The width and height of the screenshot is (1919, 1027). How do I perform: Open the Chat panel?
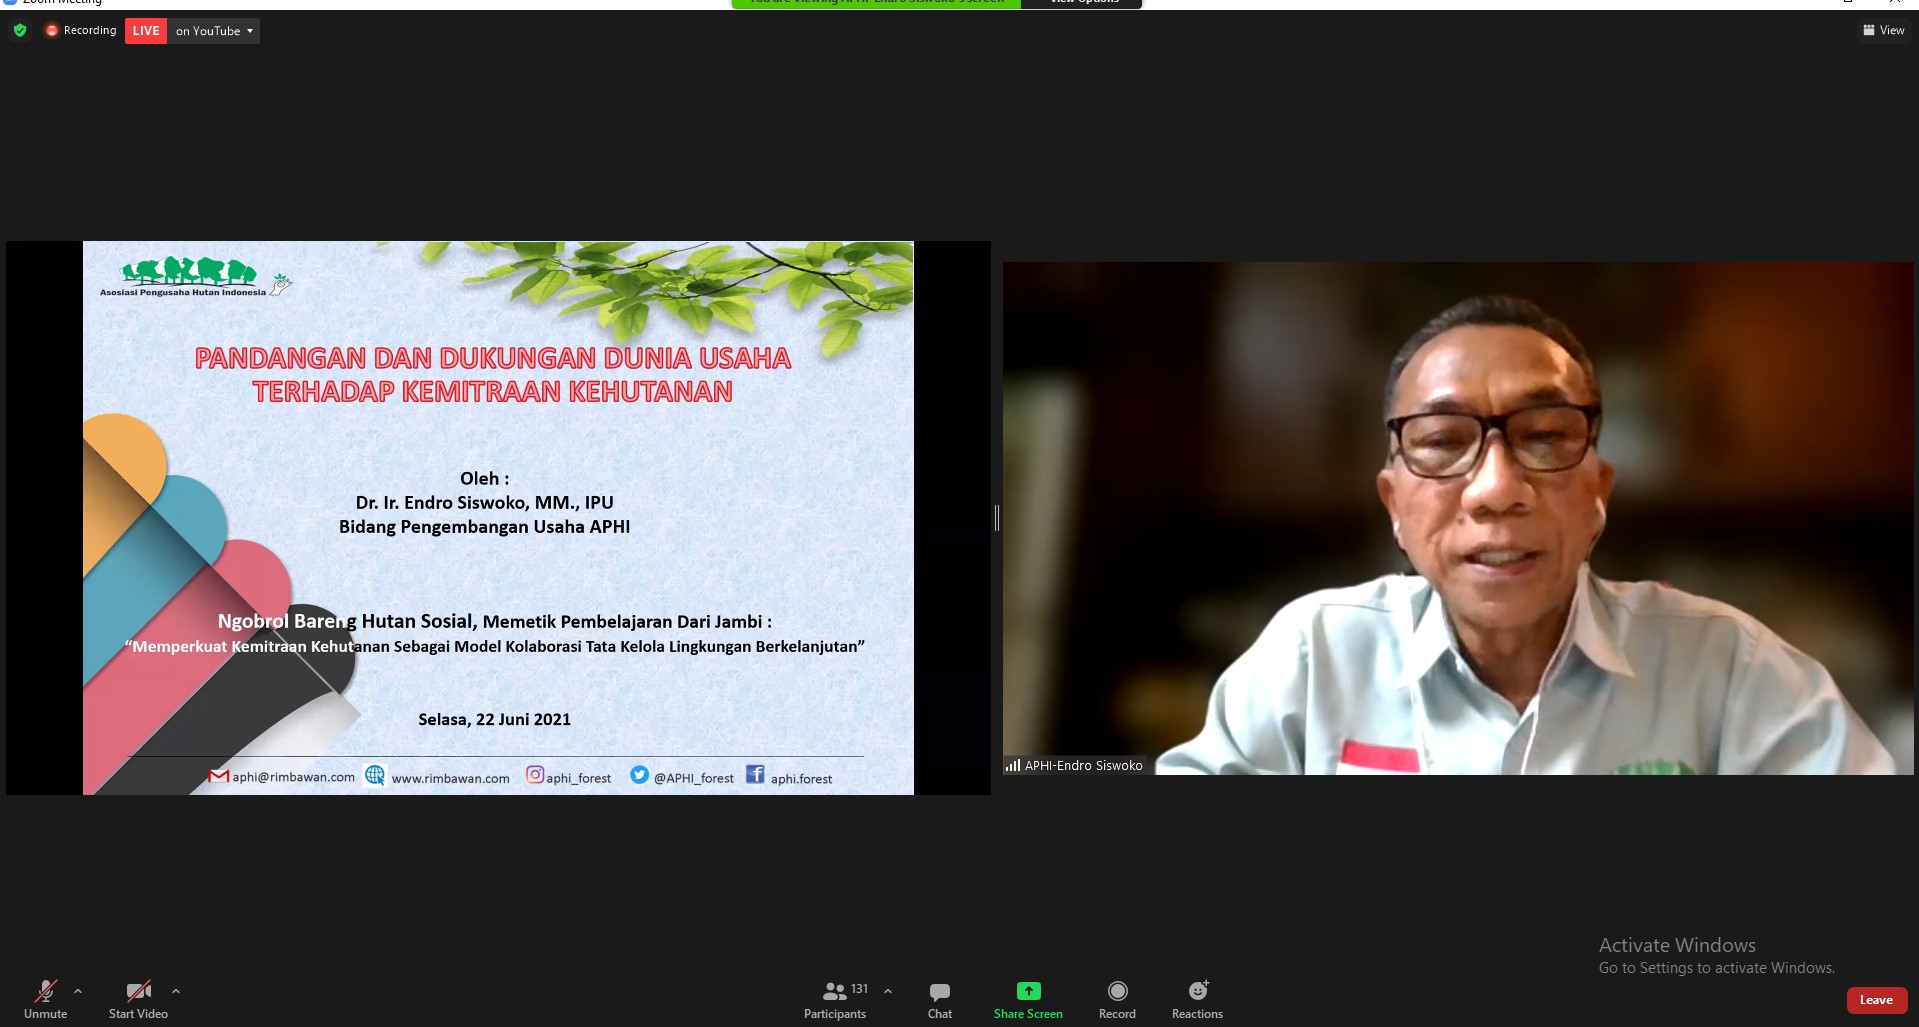[x=939, y=999]
